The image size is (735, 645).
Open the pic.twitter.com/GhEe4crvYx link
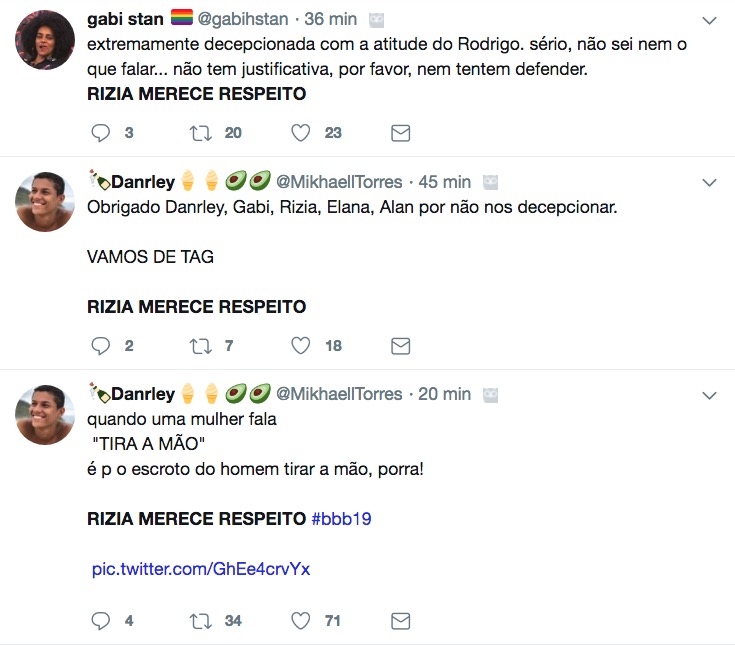click(201, 569)
